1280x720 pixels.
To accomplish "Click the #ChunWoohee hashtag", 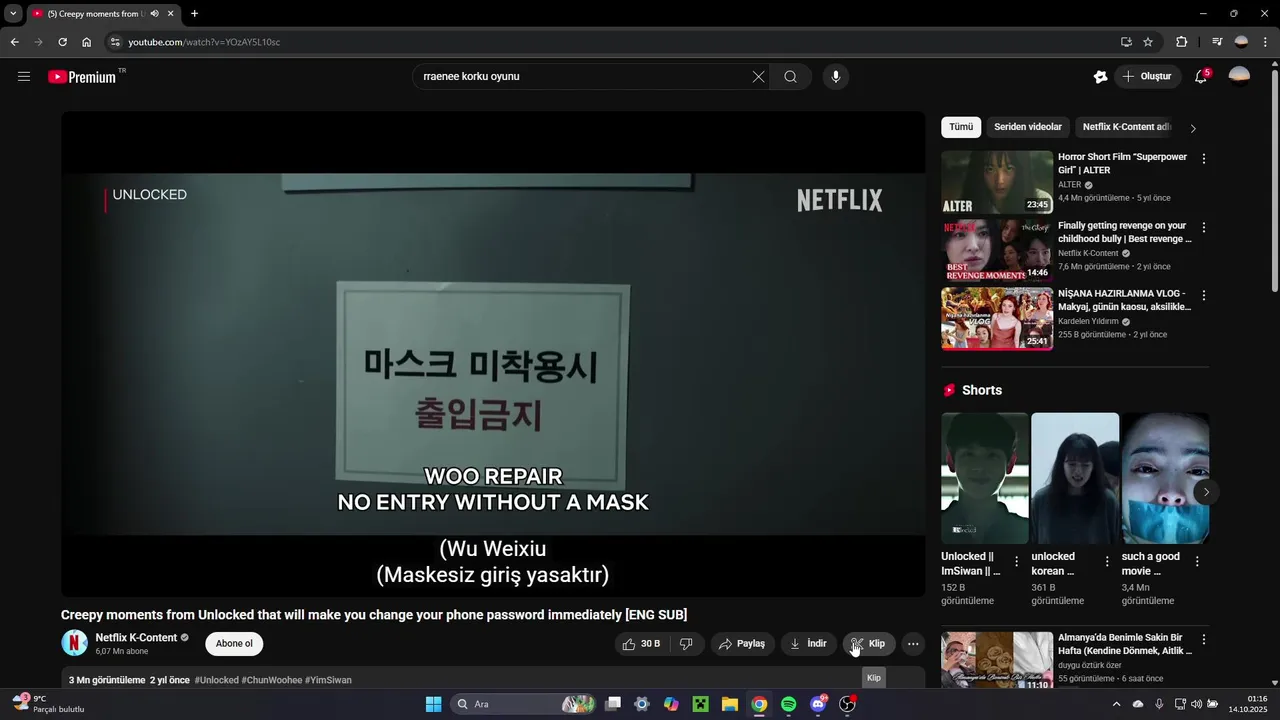I will pyautogui.click(x=271, y=680).
